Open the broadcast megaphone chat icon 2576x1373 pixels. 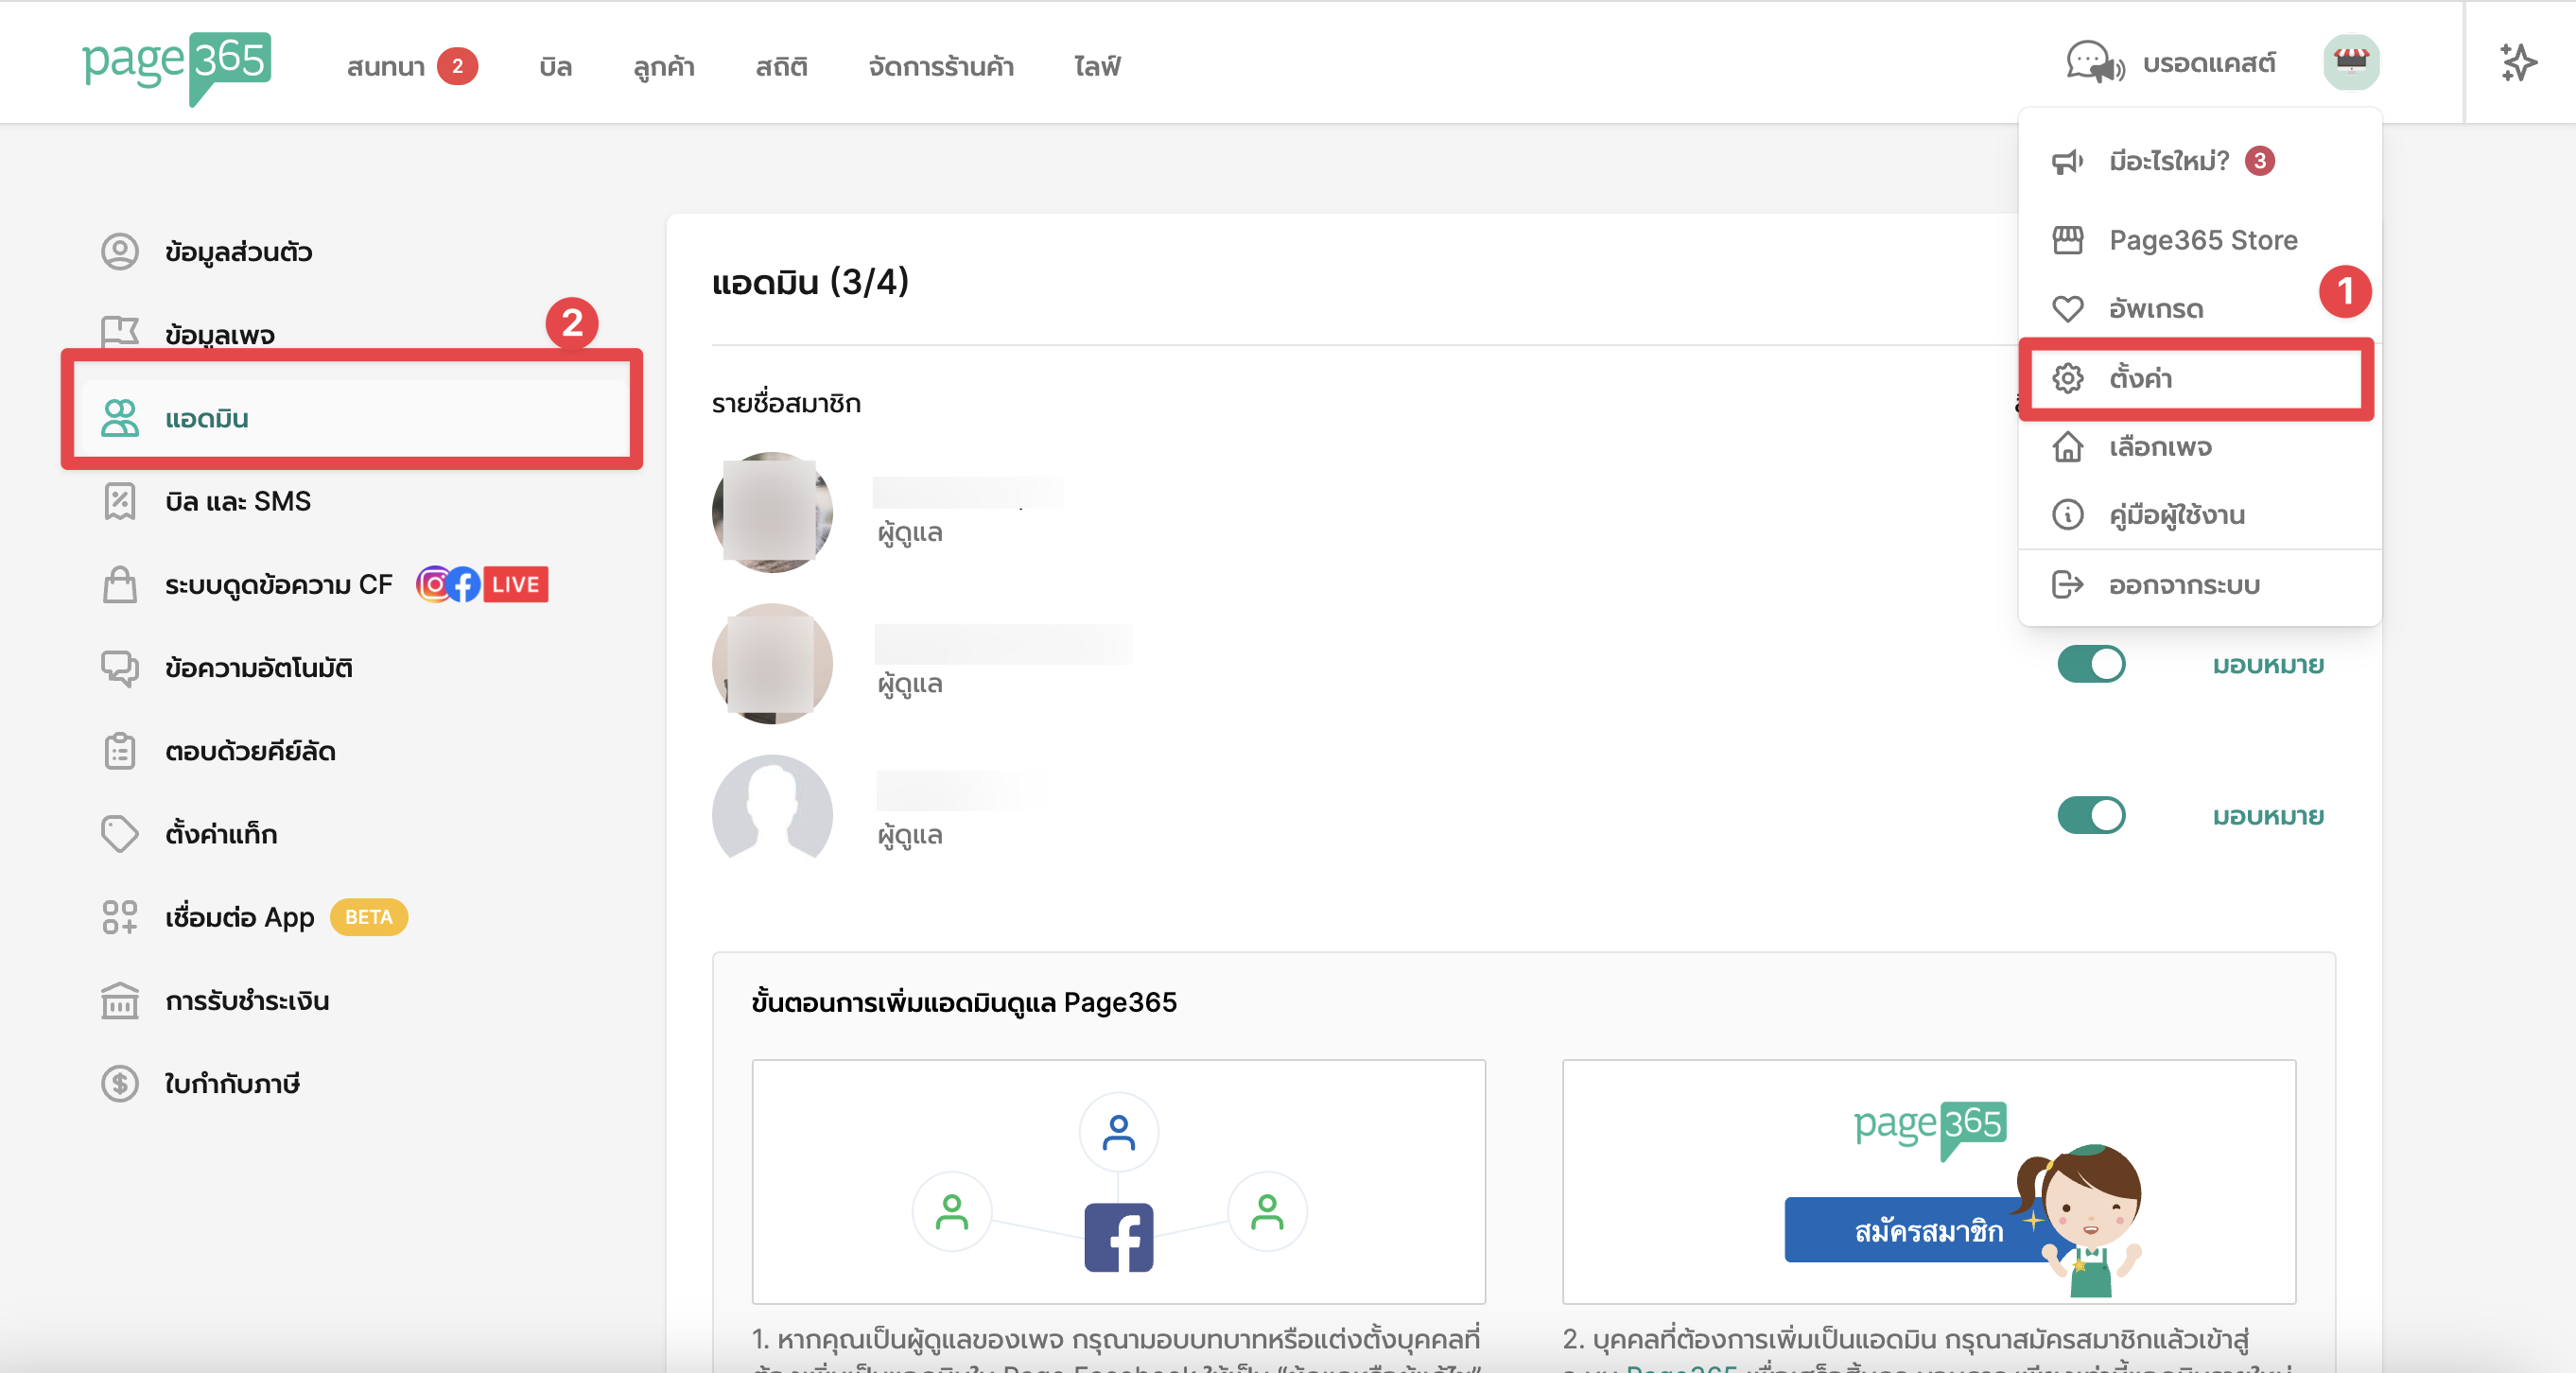coord(2095,63)
